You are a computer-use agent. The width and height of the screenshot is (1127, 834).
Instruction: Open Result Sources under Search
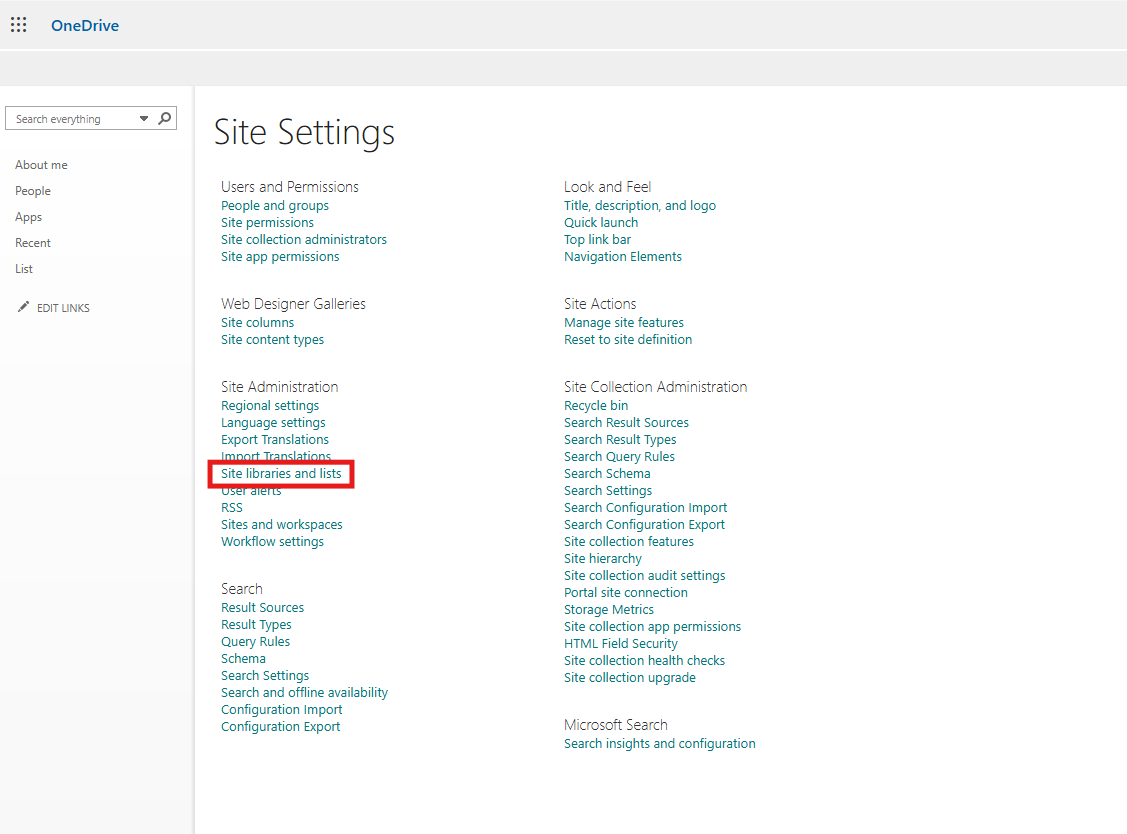click(x=262, y=608)
